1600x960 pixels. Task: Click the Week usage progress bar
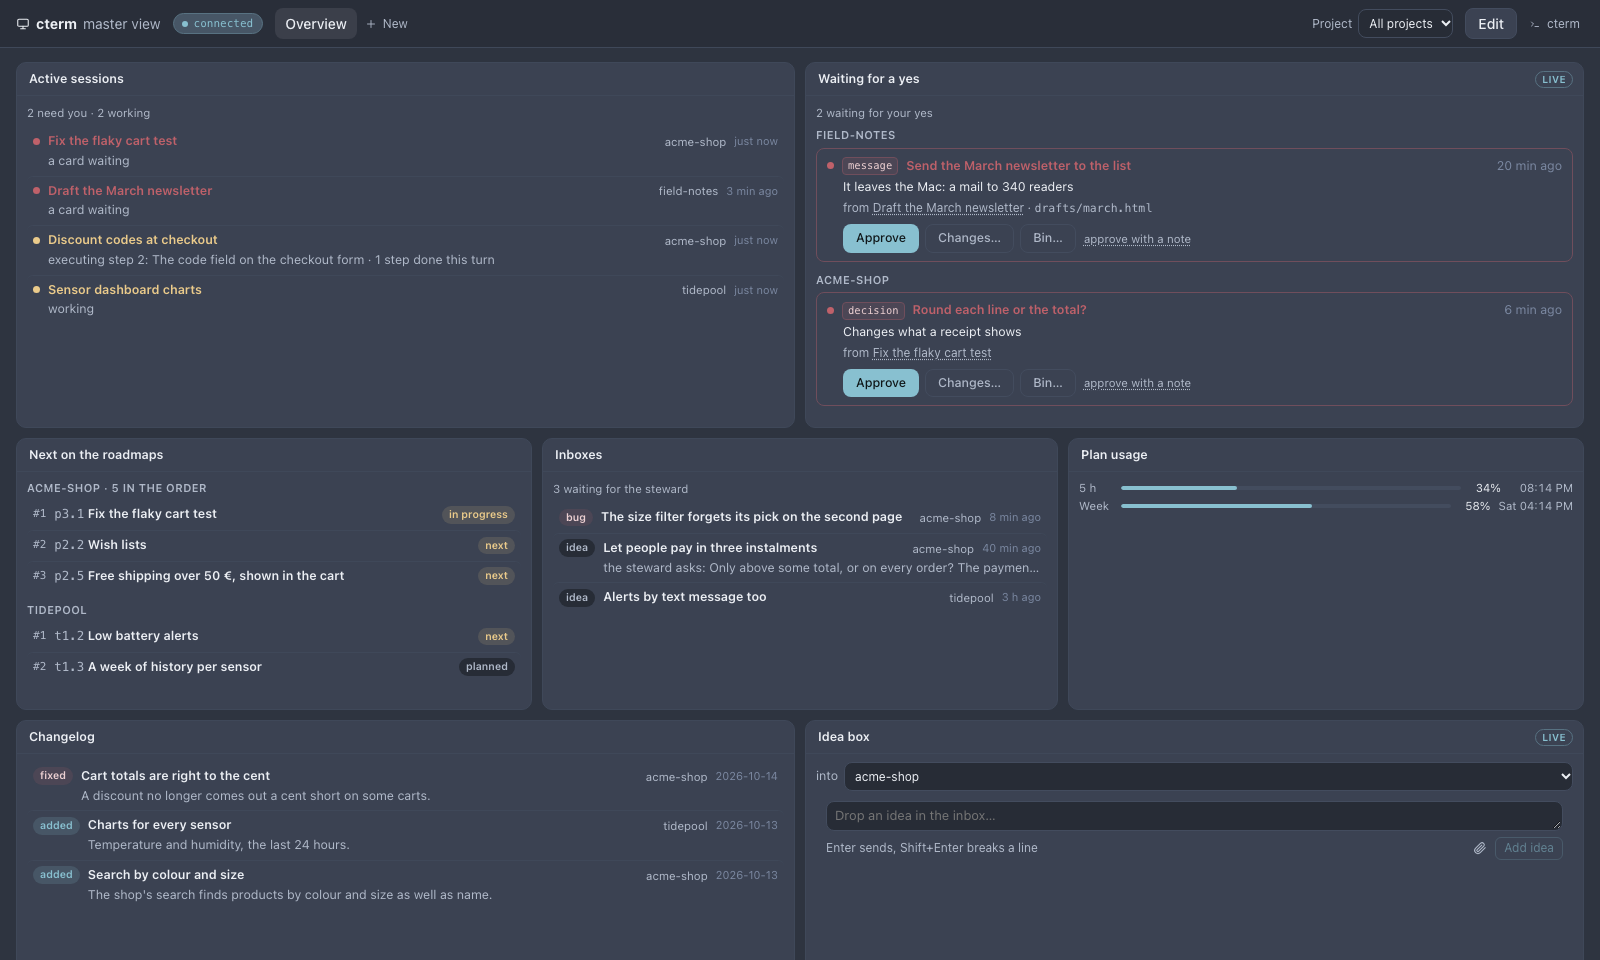(1285, 506)
